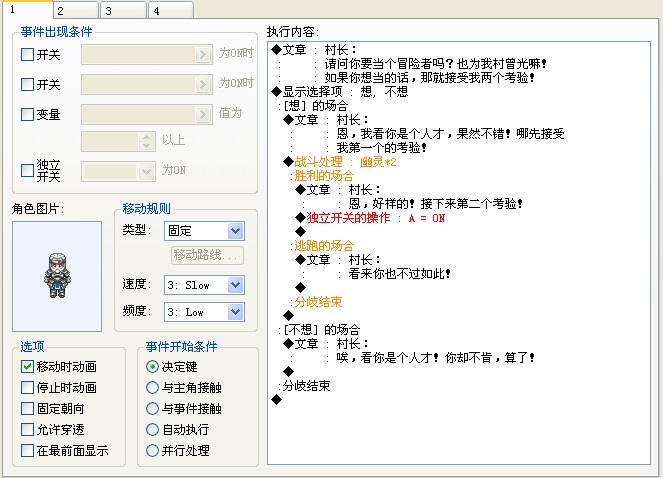Uncheck the 移动时动画 option
The image size is (663, 478).
(x=27, y=366)
